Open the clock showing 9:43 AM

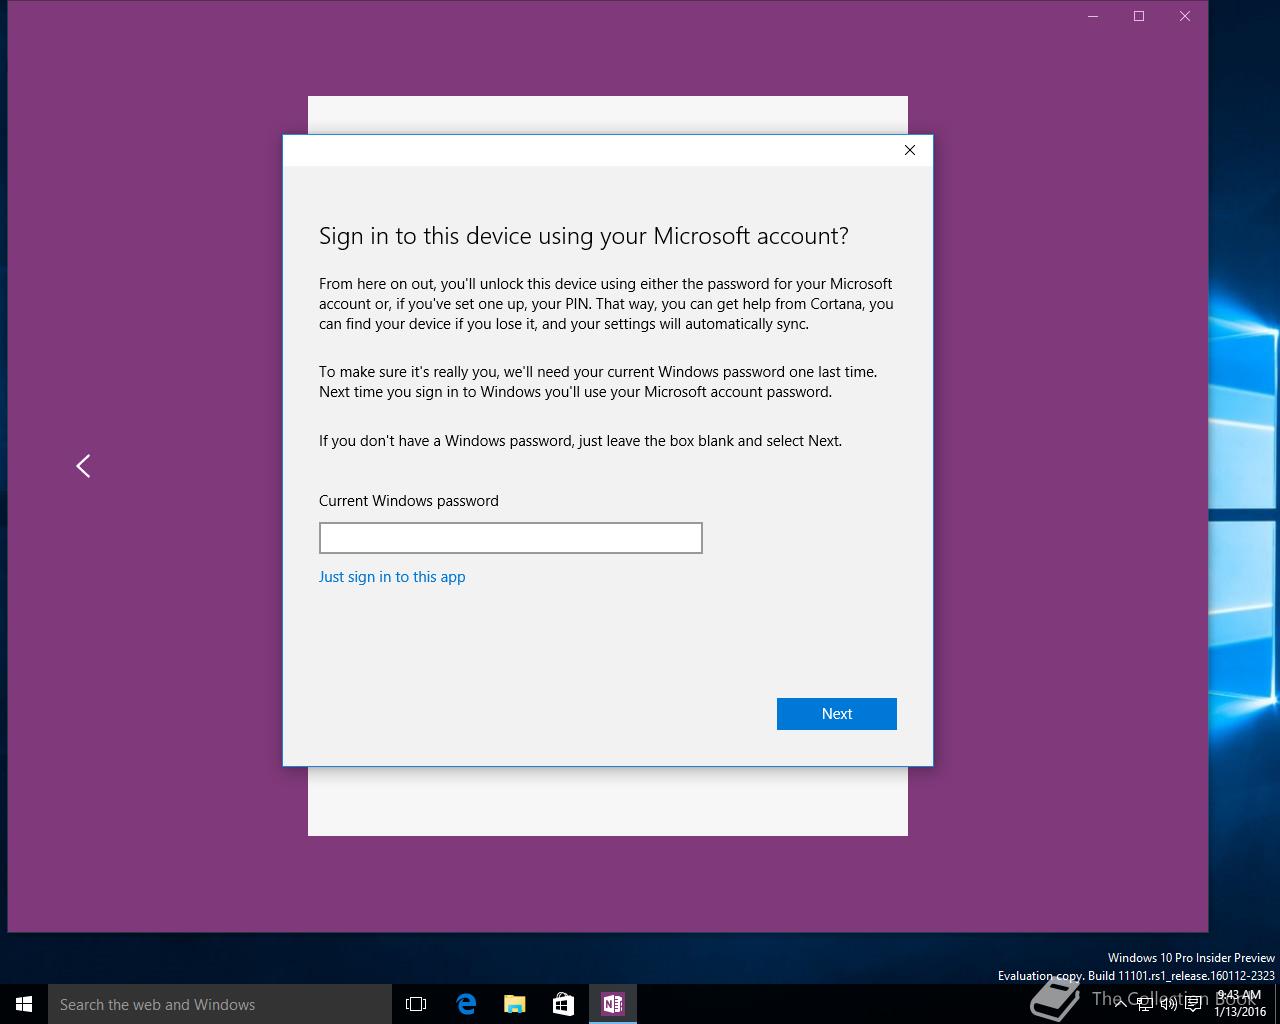click(x=1240, y=1003)
